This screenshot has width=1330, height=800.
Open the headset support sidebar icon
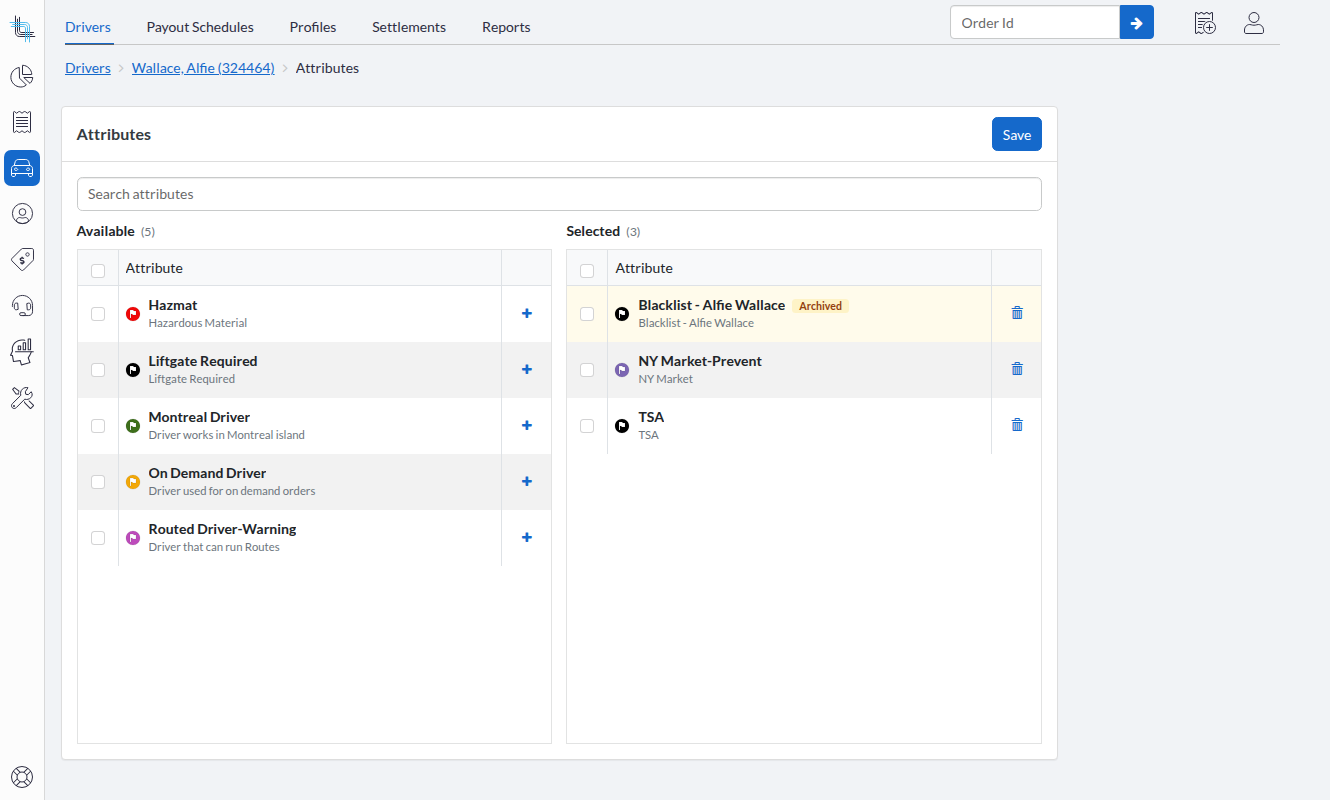tap(22, 306)
